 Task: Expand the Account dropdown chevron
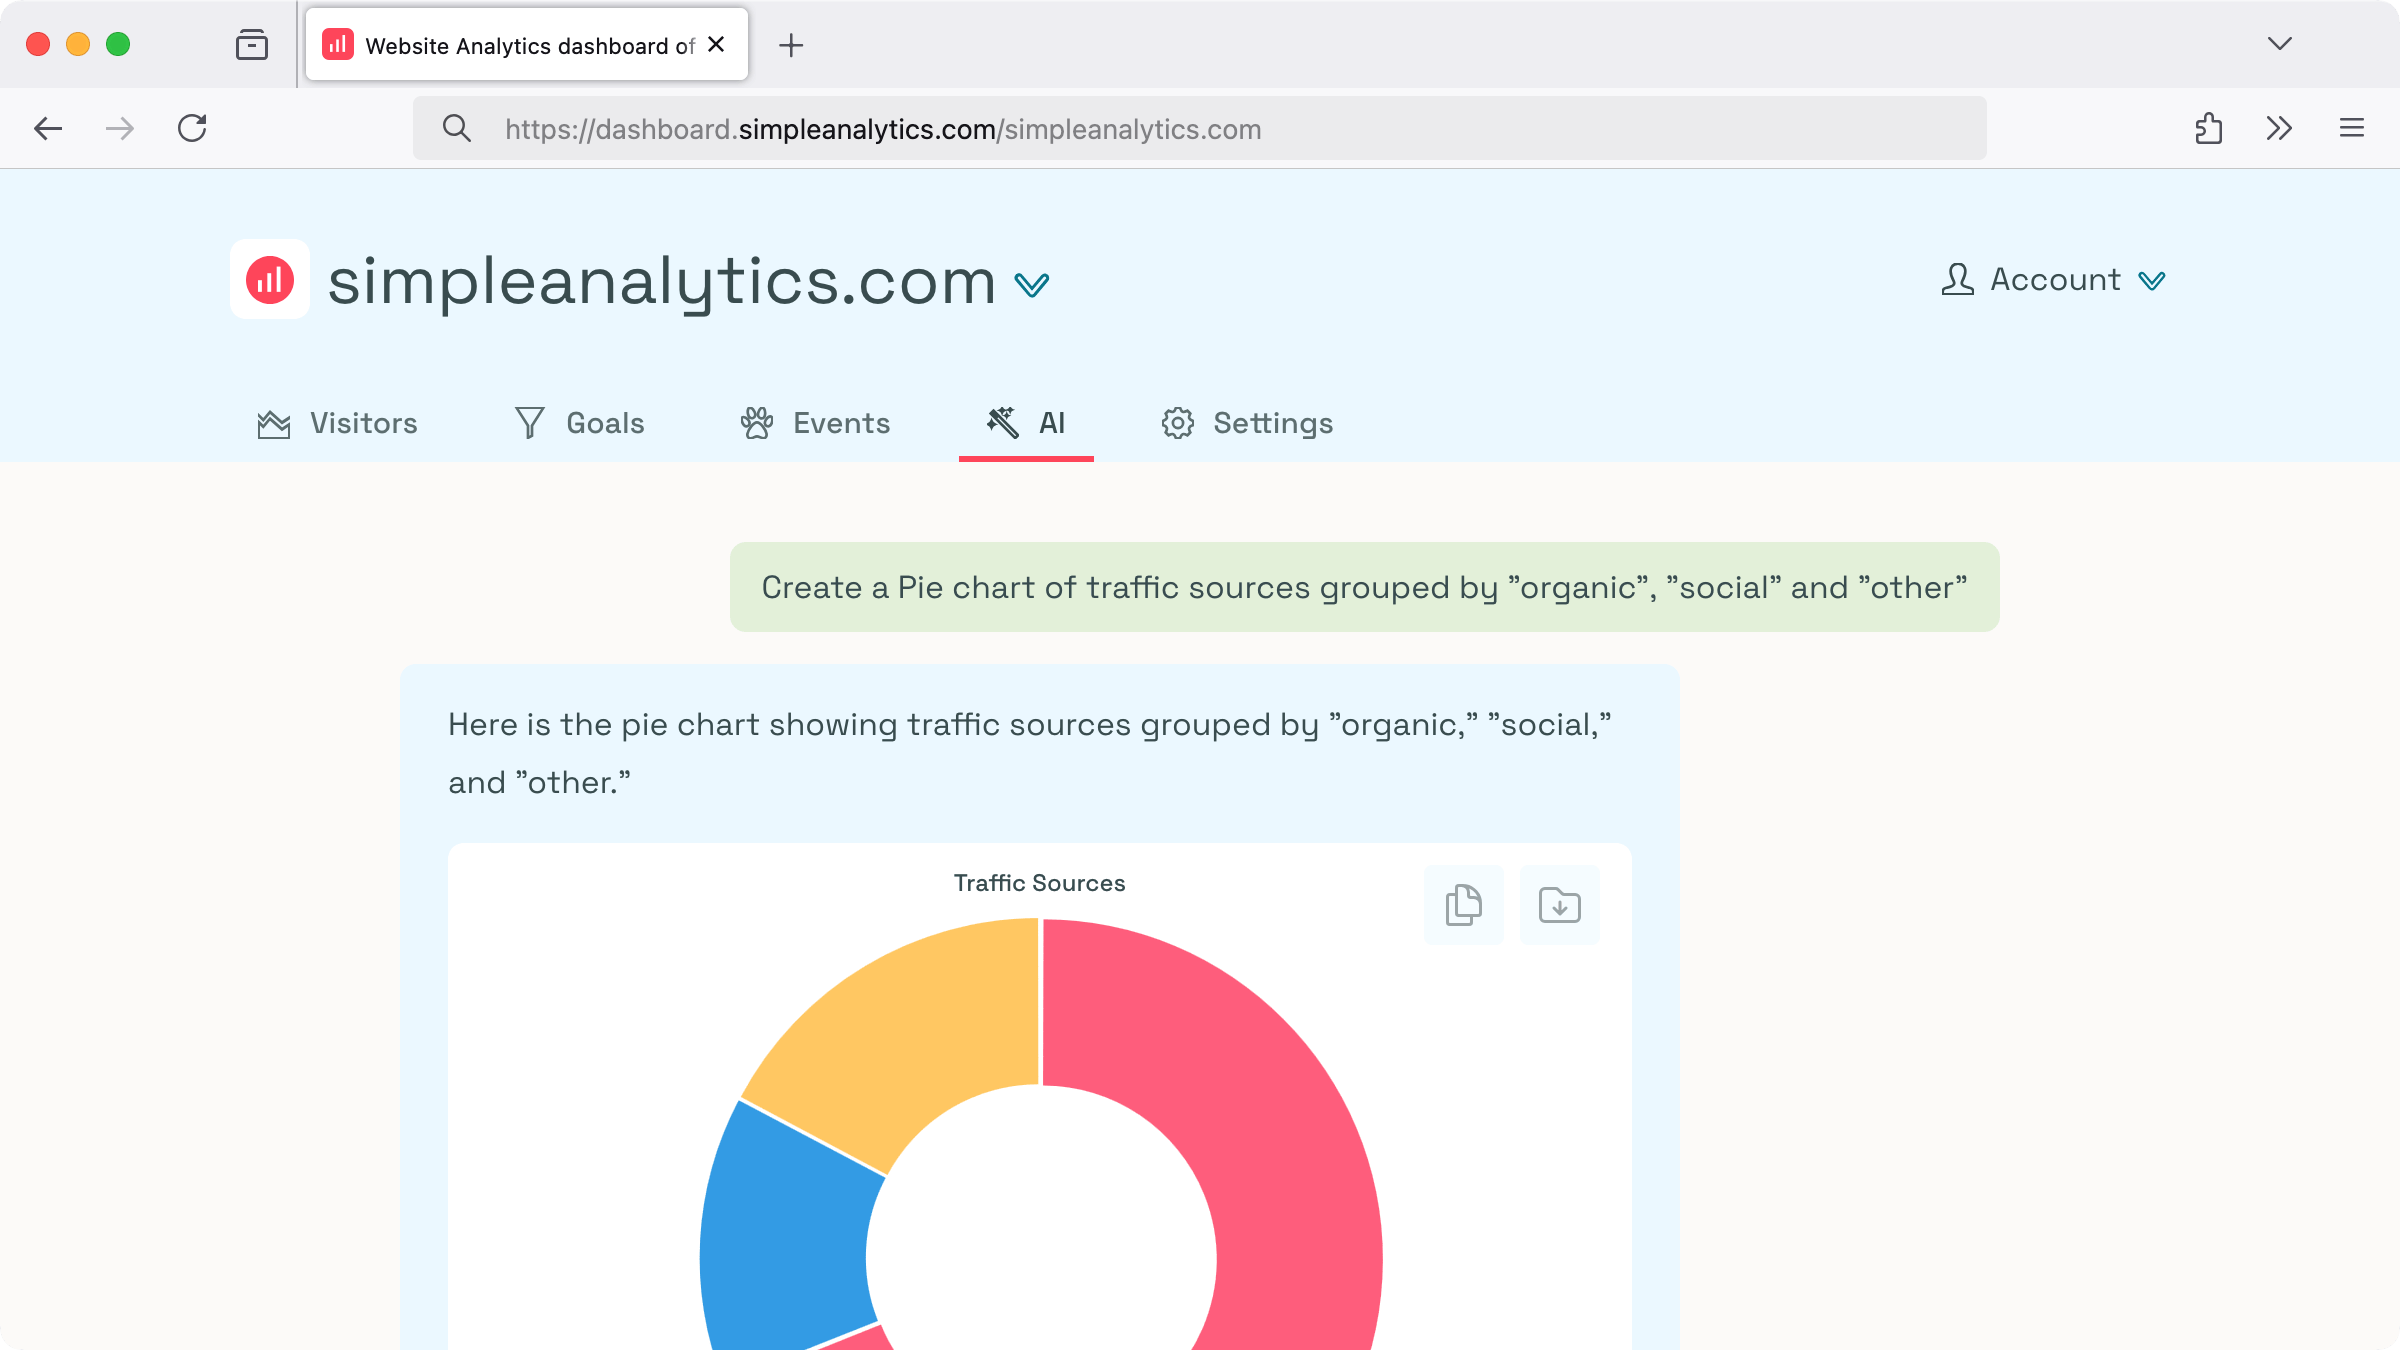click(x=2152, y=282)
